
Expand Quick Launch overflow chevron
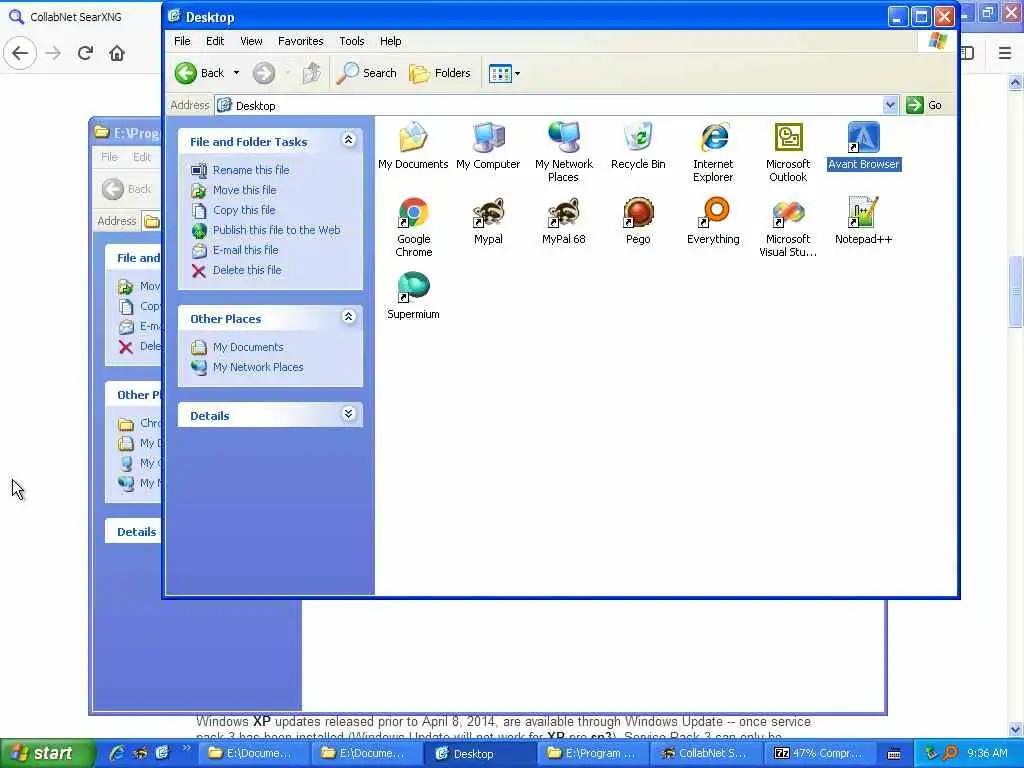pyautogui.click(x=186, y=748)
